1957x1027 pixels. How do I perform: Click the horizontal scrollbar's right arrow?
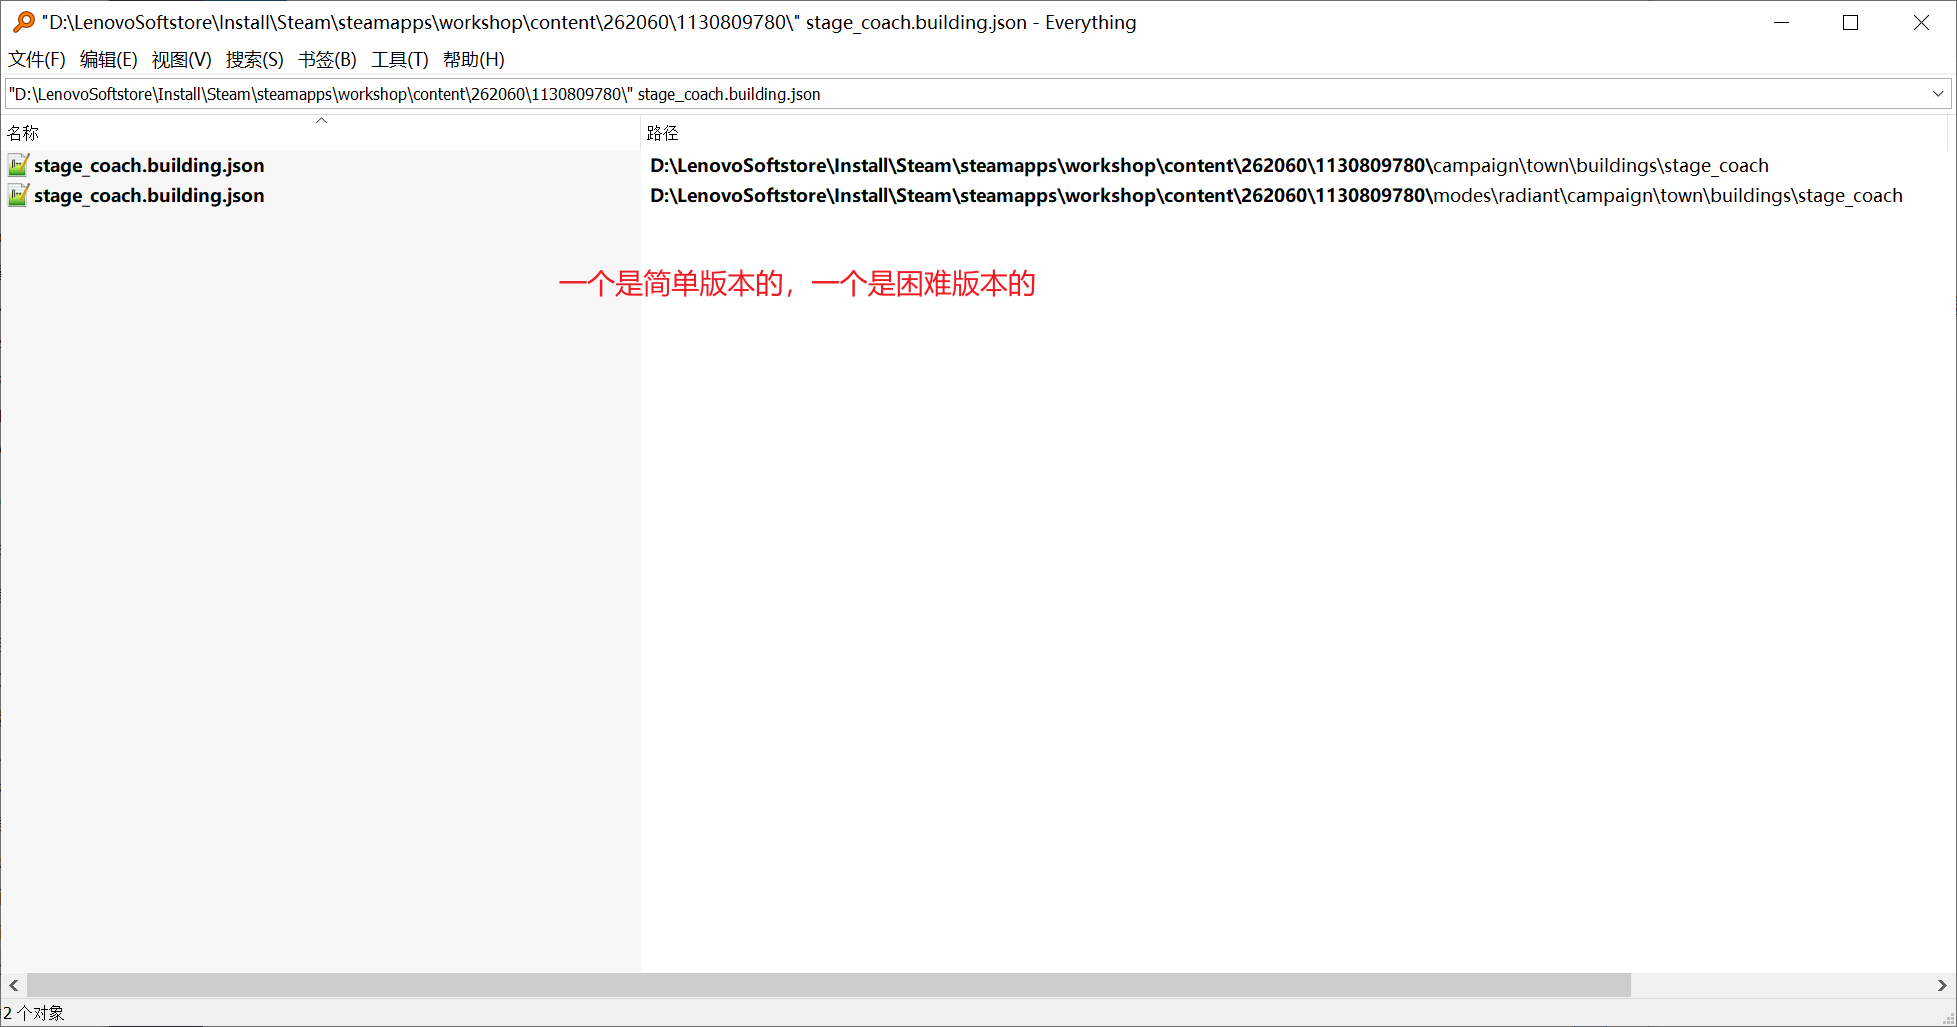(1942, 985)
